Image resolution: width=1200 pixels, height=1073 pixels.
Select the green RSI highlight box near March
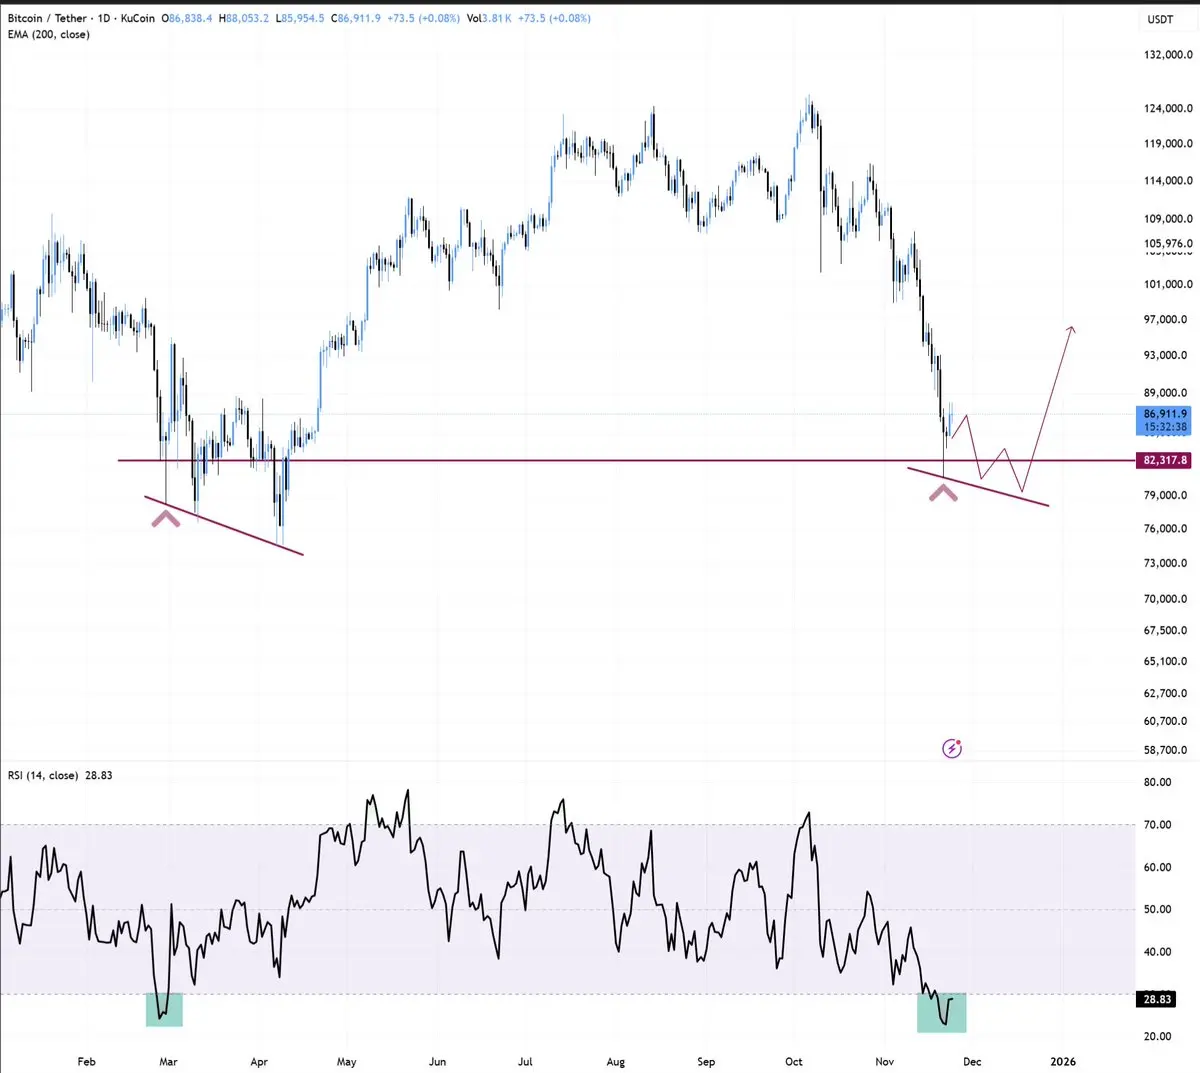[164, 1009]
